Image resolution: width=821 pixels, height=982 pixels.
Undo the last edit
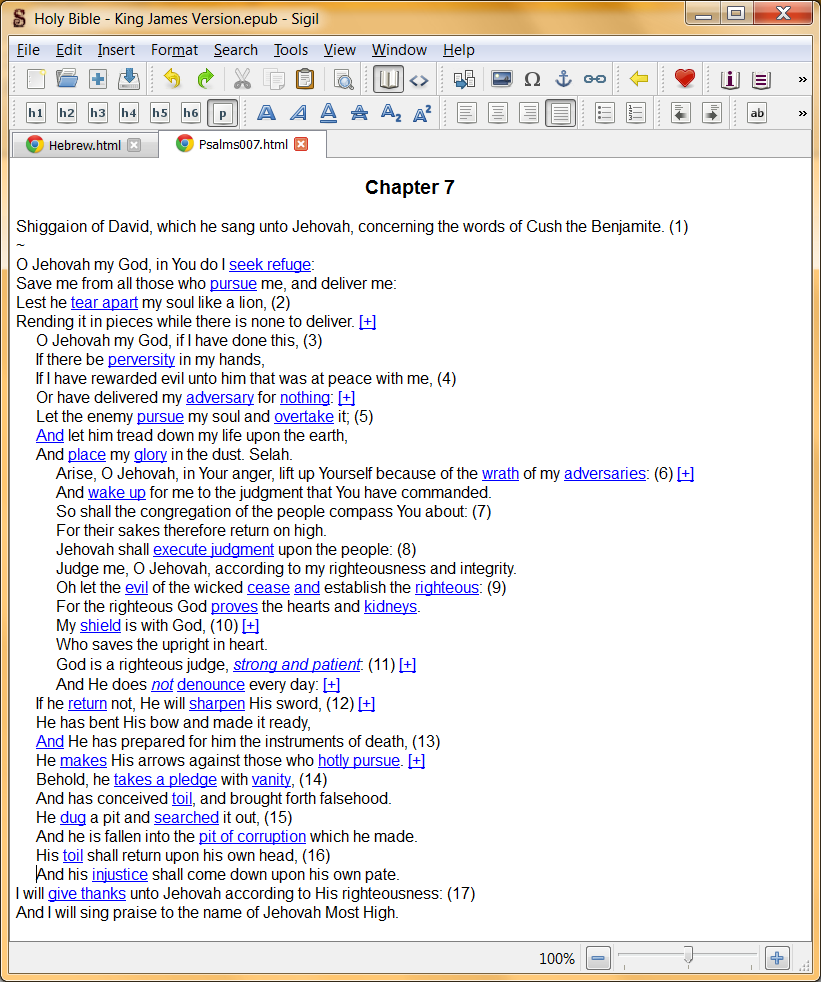point(172,79)
